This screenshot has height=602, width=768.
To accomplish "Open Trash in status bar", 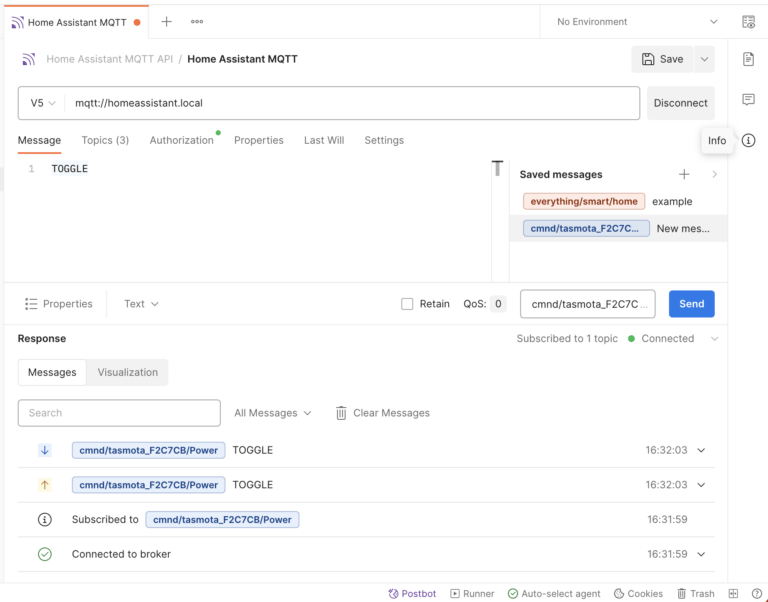I will pos(696,594).
